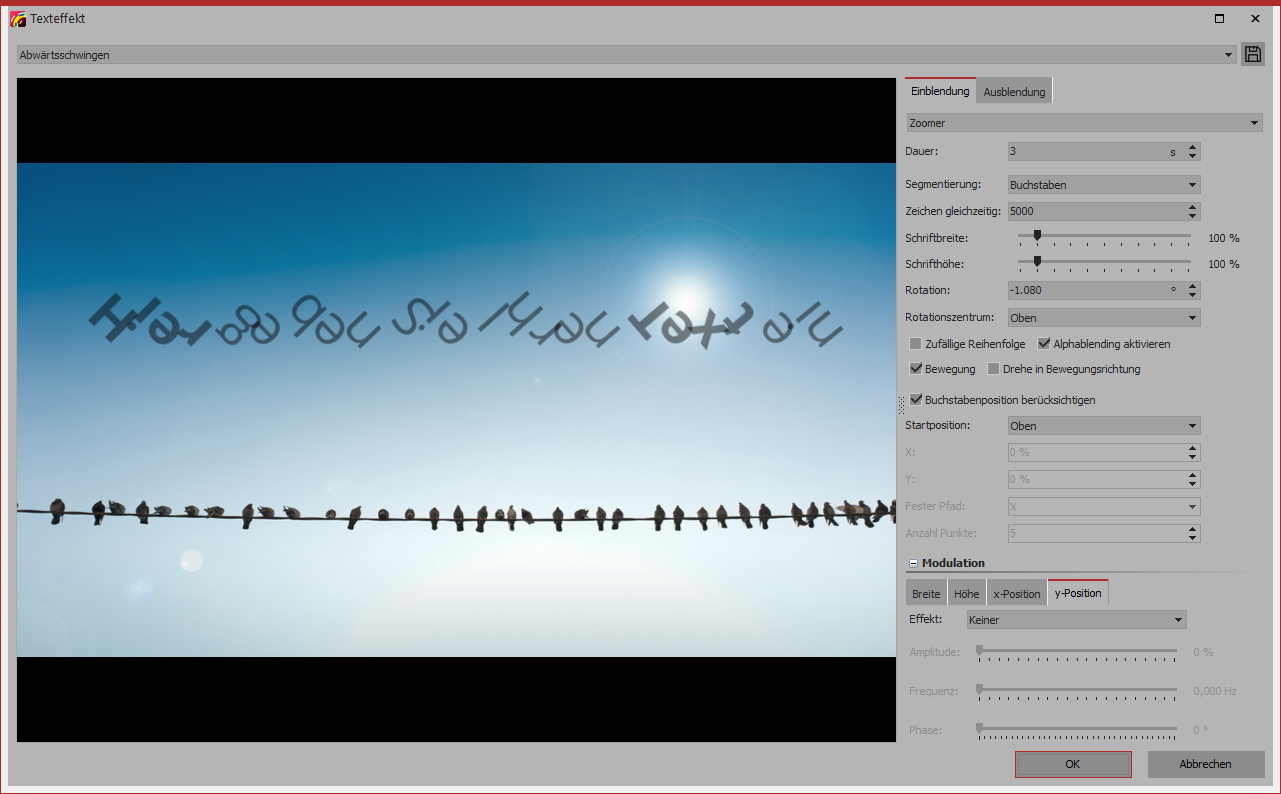Confirm the text effect with OK
Screen dimensions: 1281x794
tap(1073, 763)
